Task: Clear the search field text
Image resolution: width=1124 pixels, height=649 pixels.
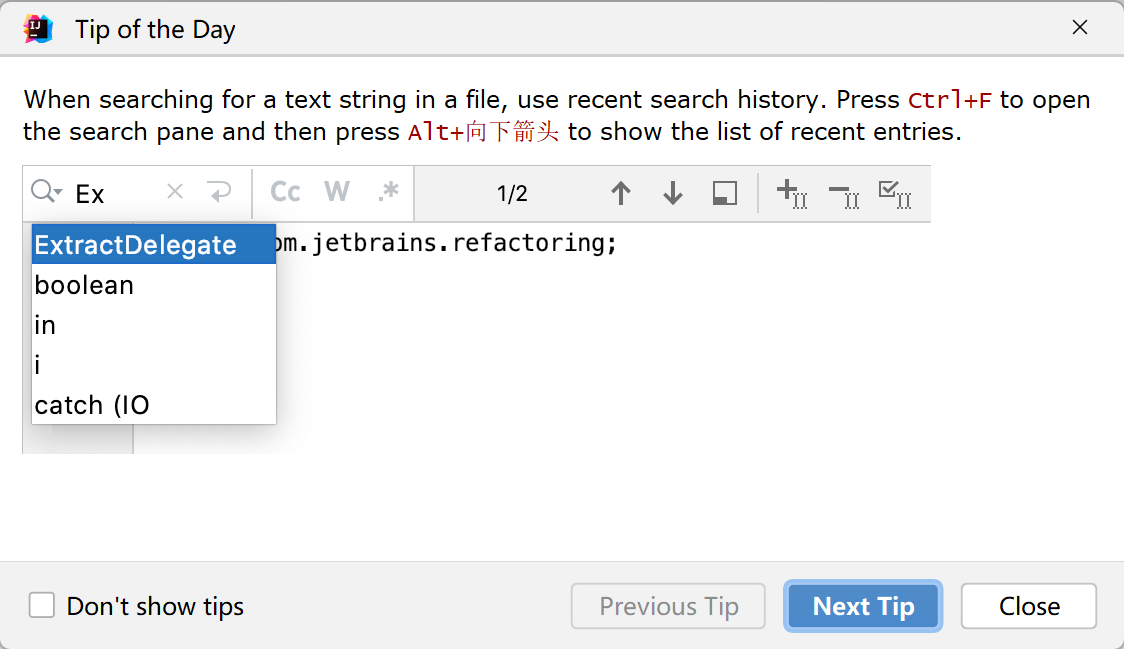Action: [175, 192]
